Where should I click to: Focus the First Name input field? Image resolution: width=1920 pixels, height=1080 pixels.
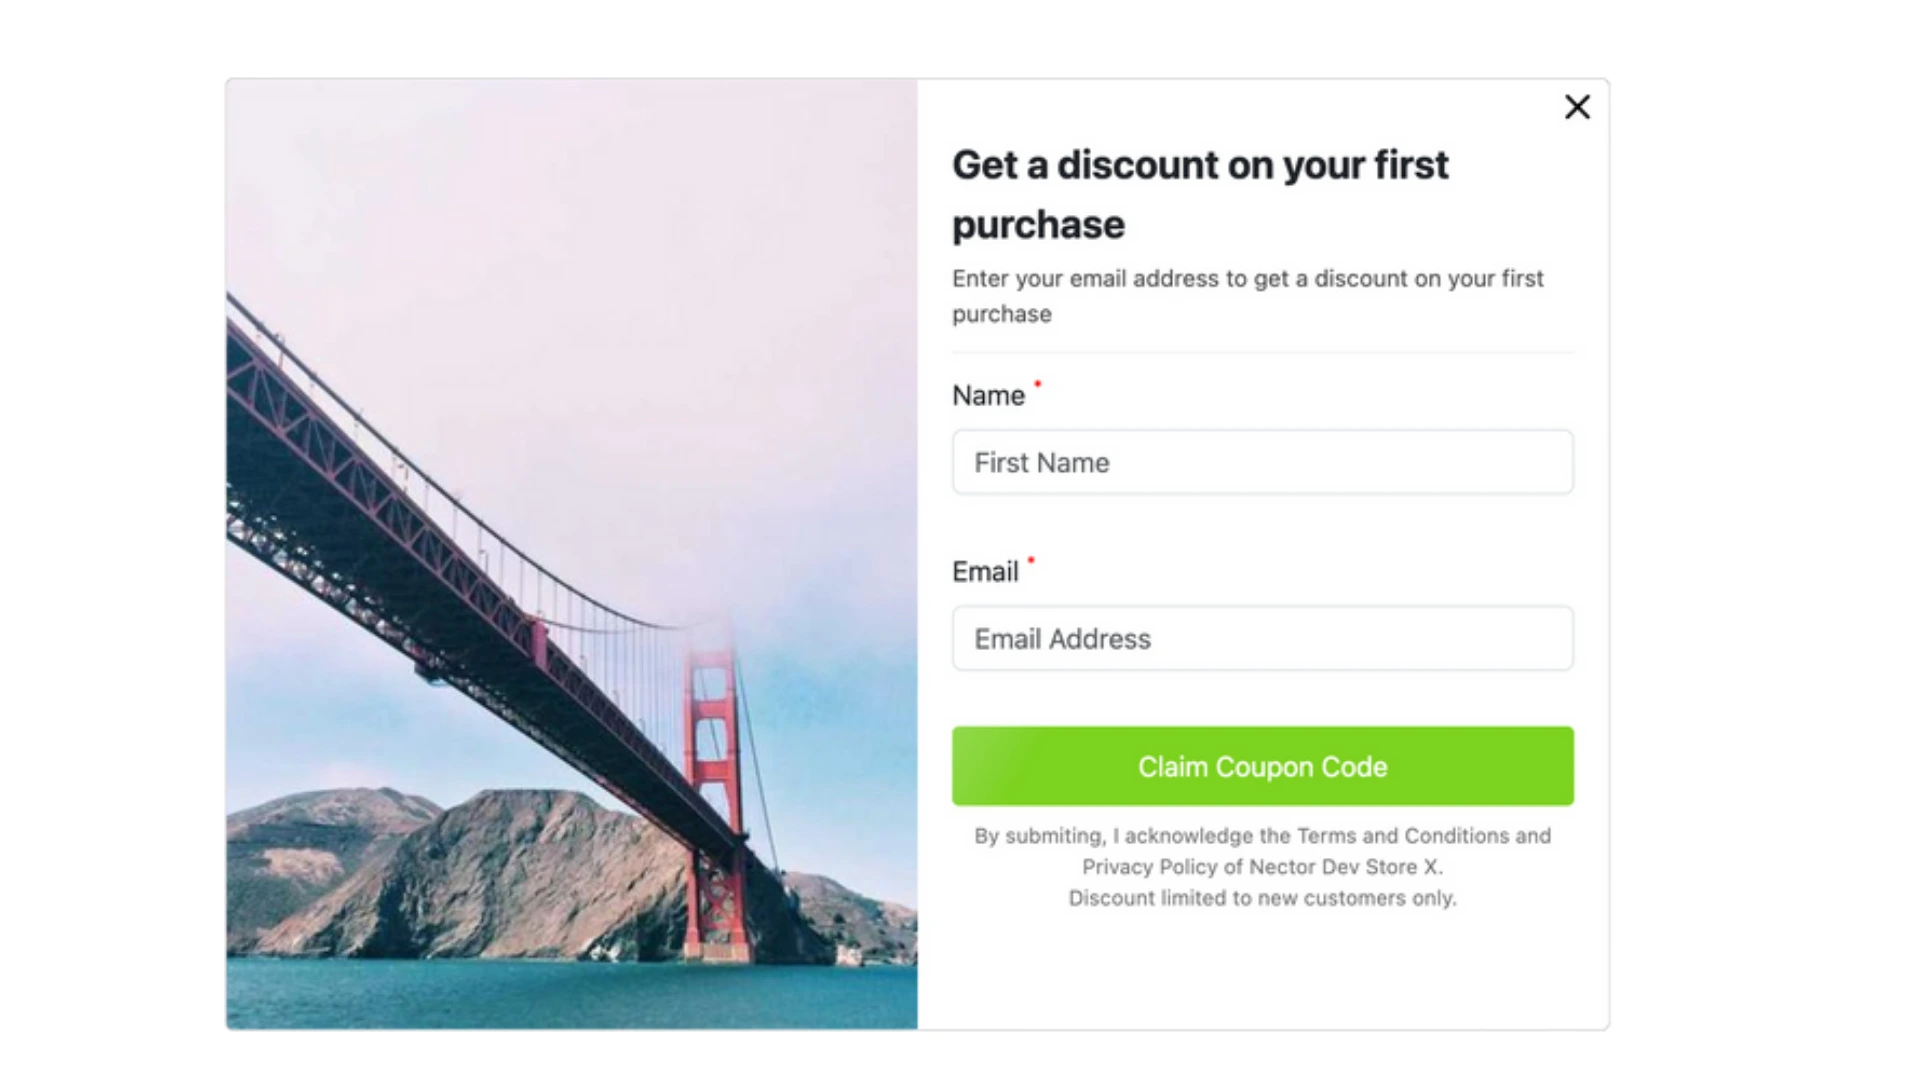tap(1262, 462)
